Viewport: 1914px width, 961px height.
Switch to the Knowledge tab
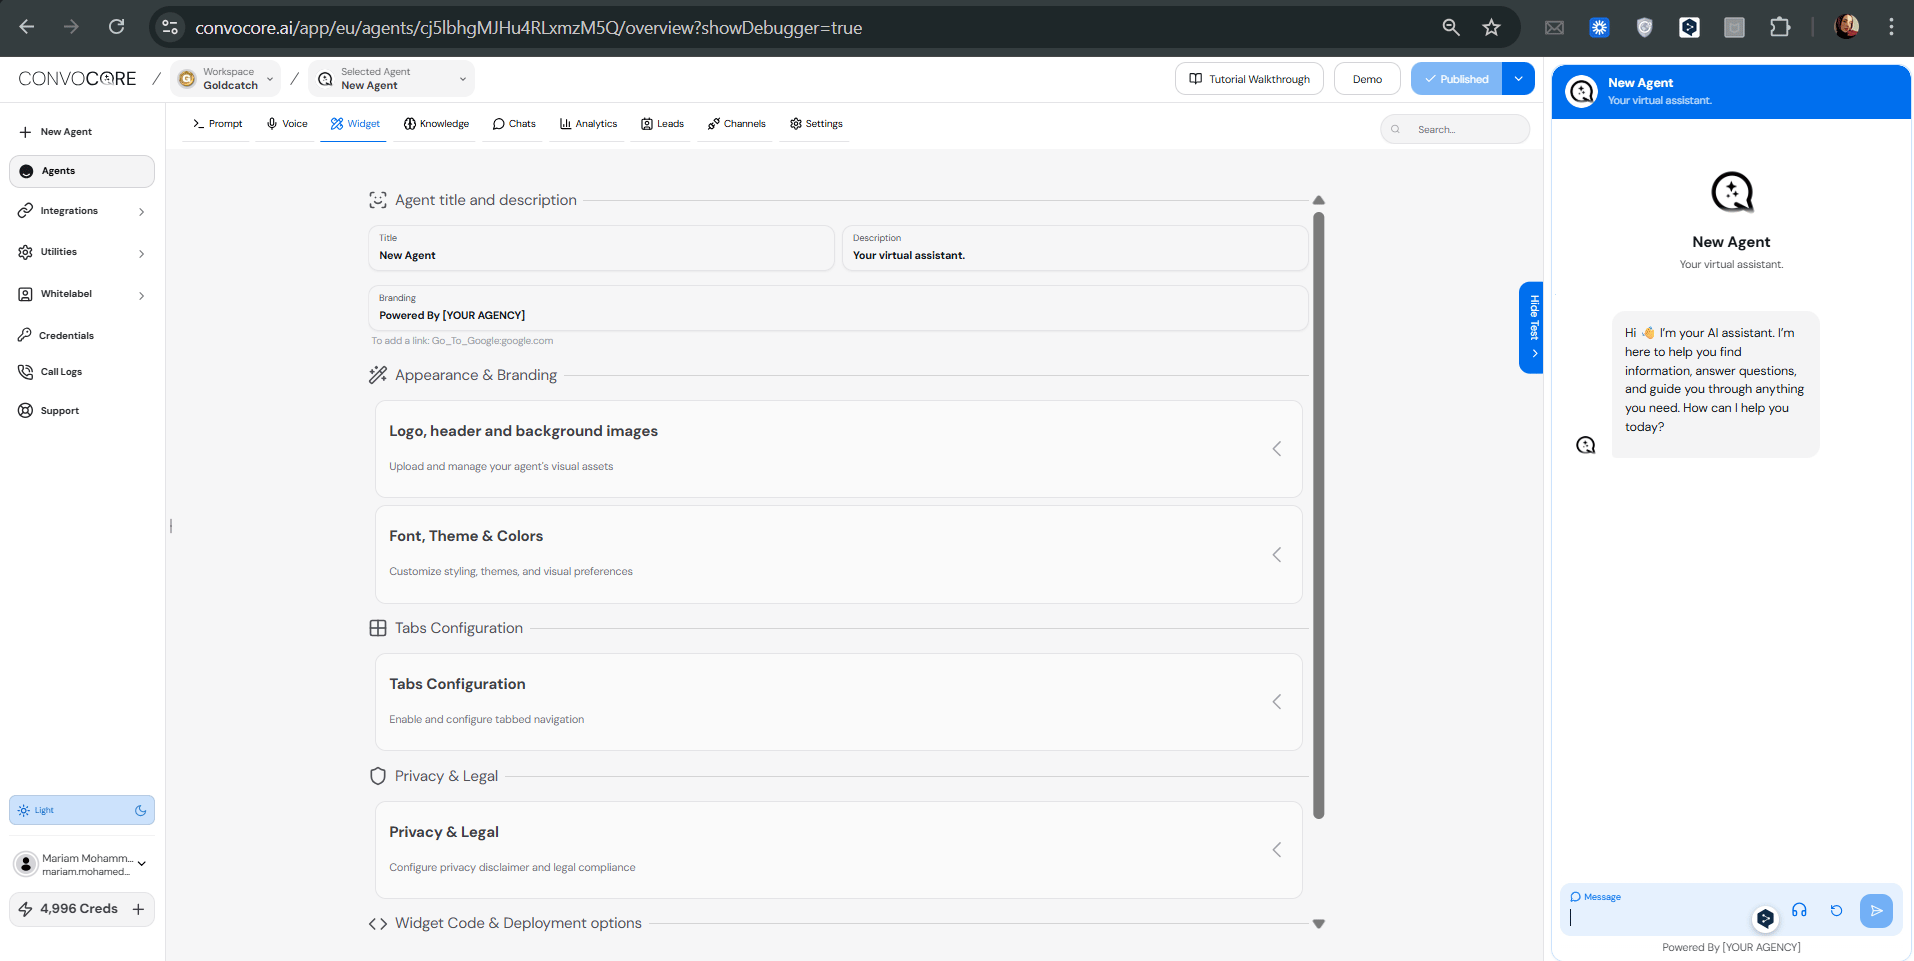click(x=437, y=124)
